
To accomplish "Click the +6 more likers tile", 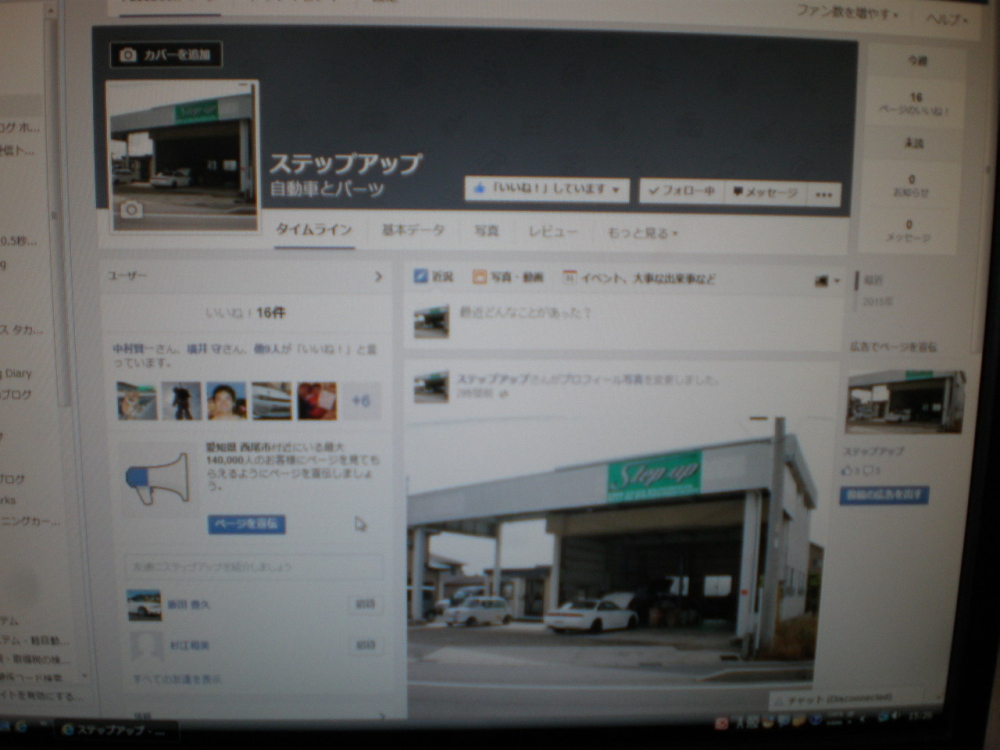I will (x=361, y=401).
